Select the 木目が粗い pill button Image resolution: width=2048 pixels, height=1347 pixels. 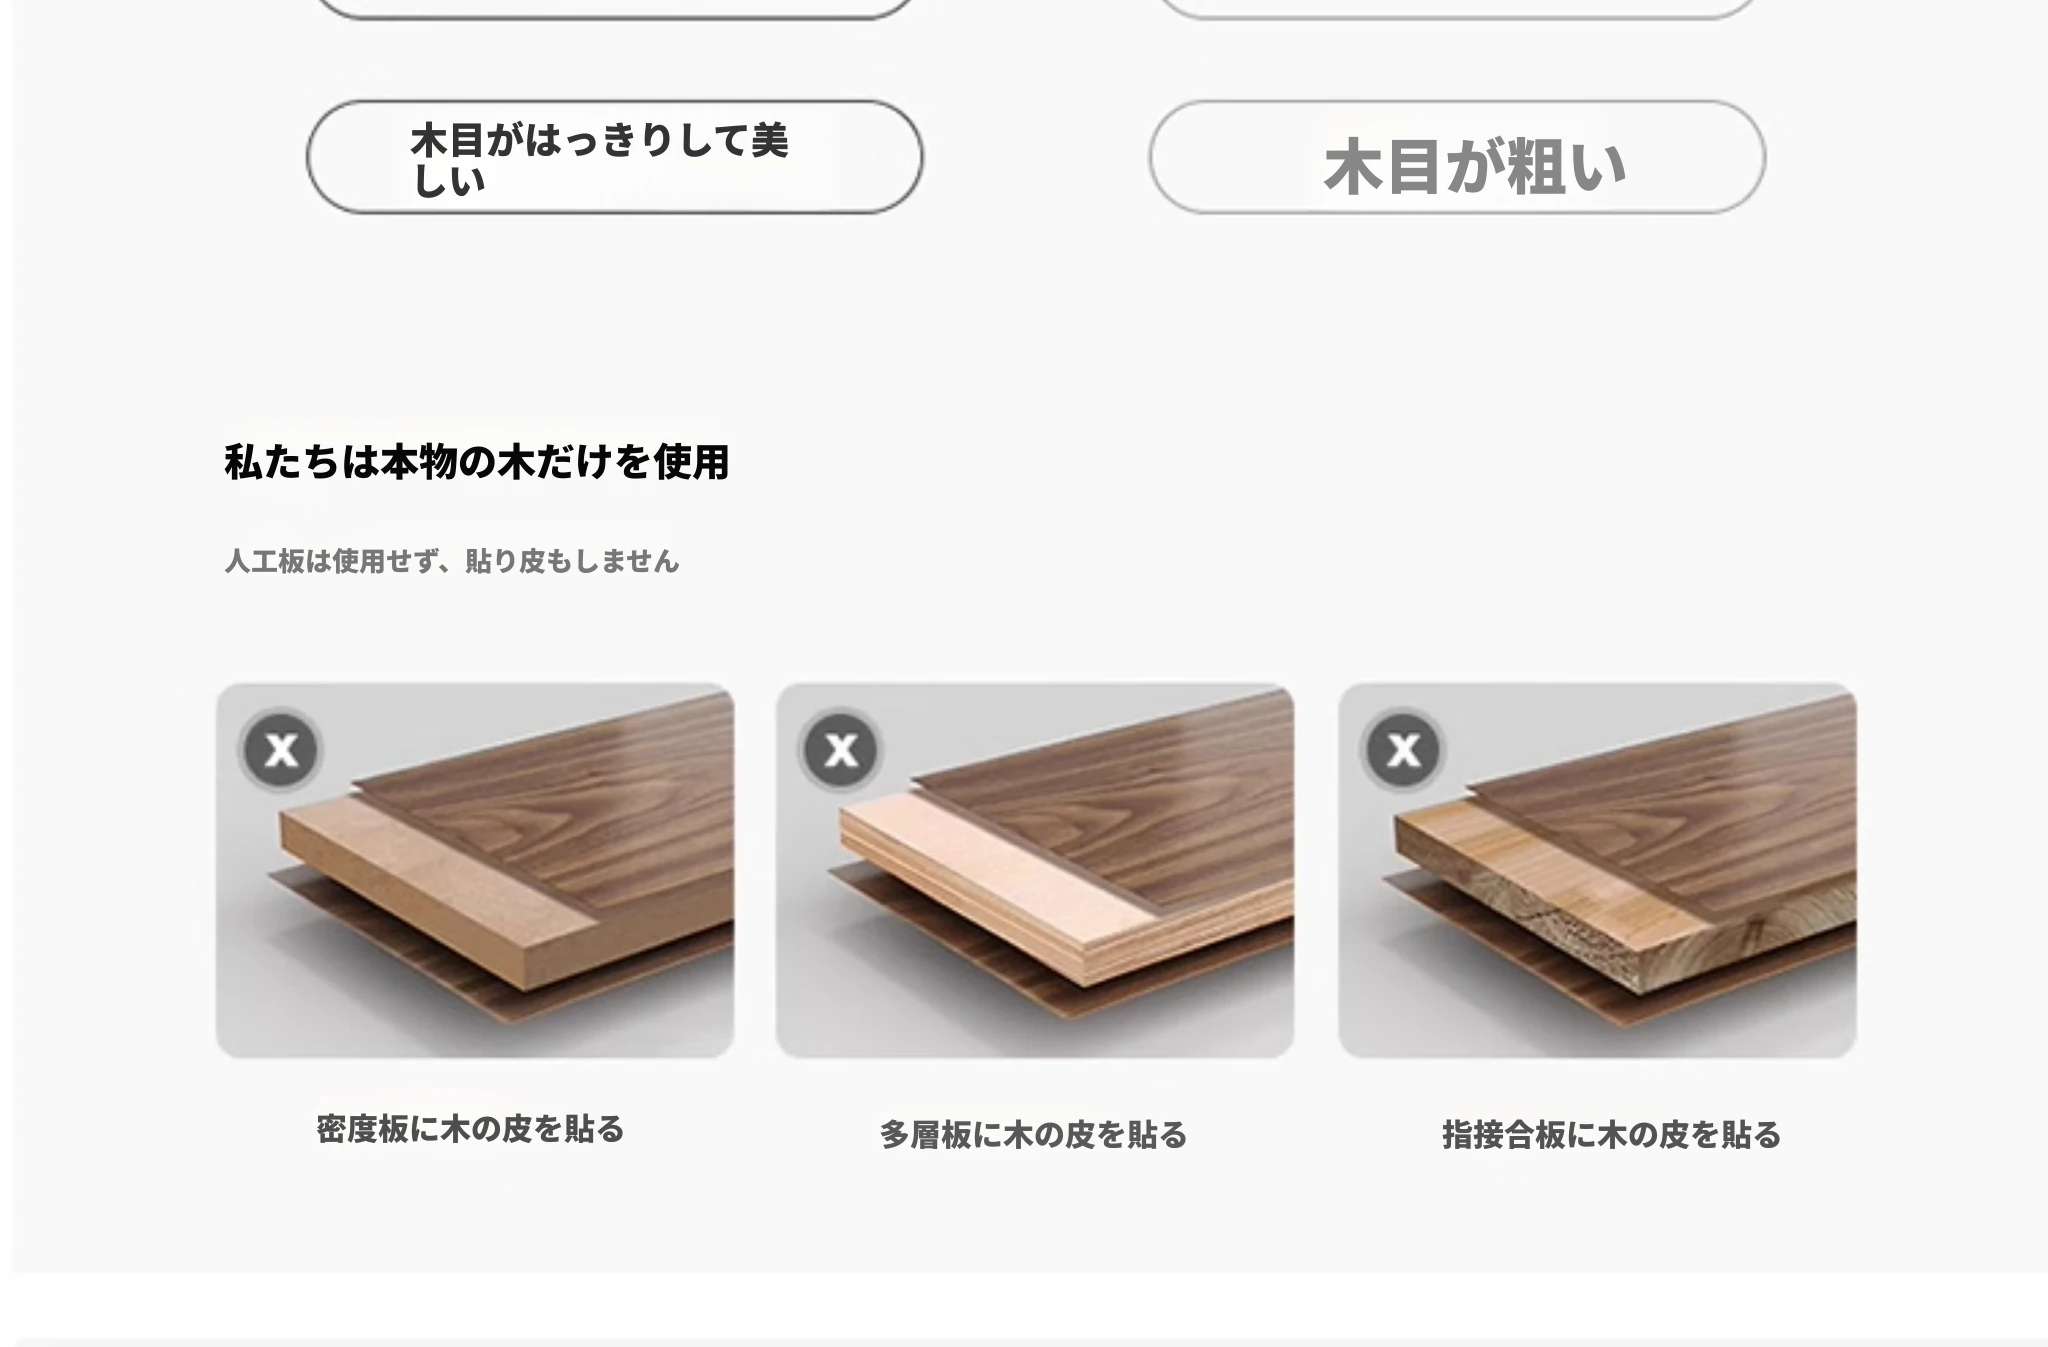pos(1457,157)
